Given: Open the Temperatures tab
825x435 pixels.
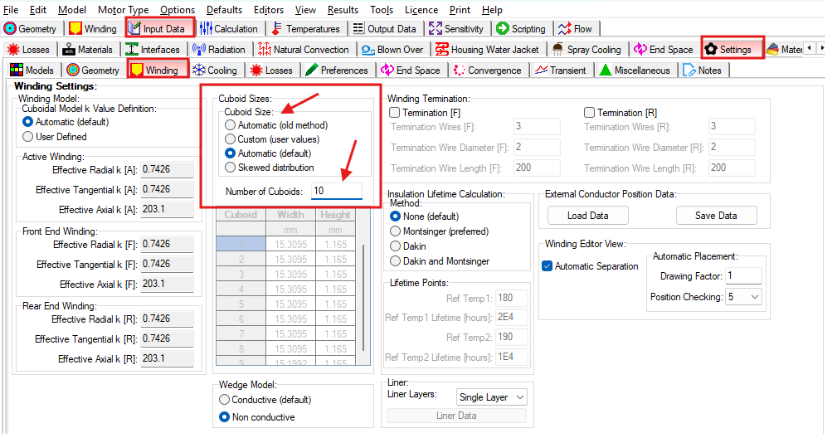Looking at the screenshot, I should coord(306,29).
